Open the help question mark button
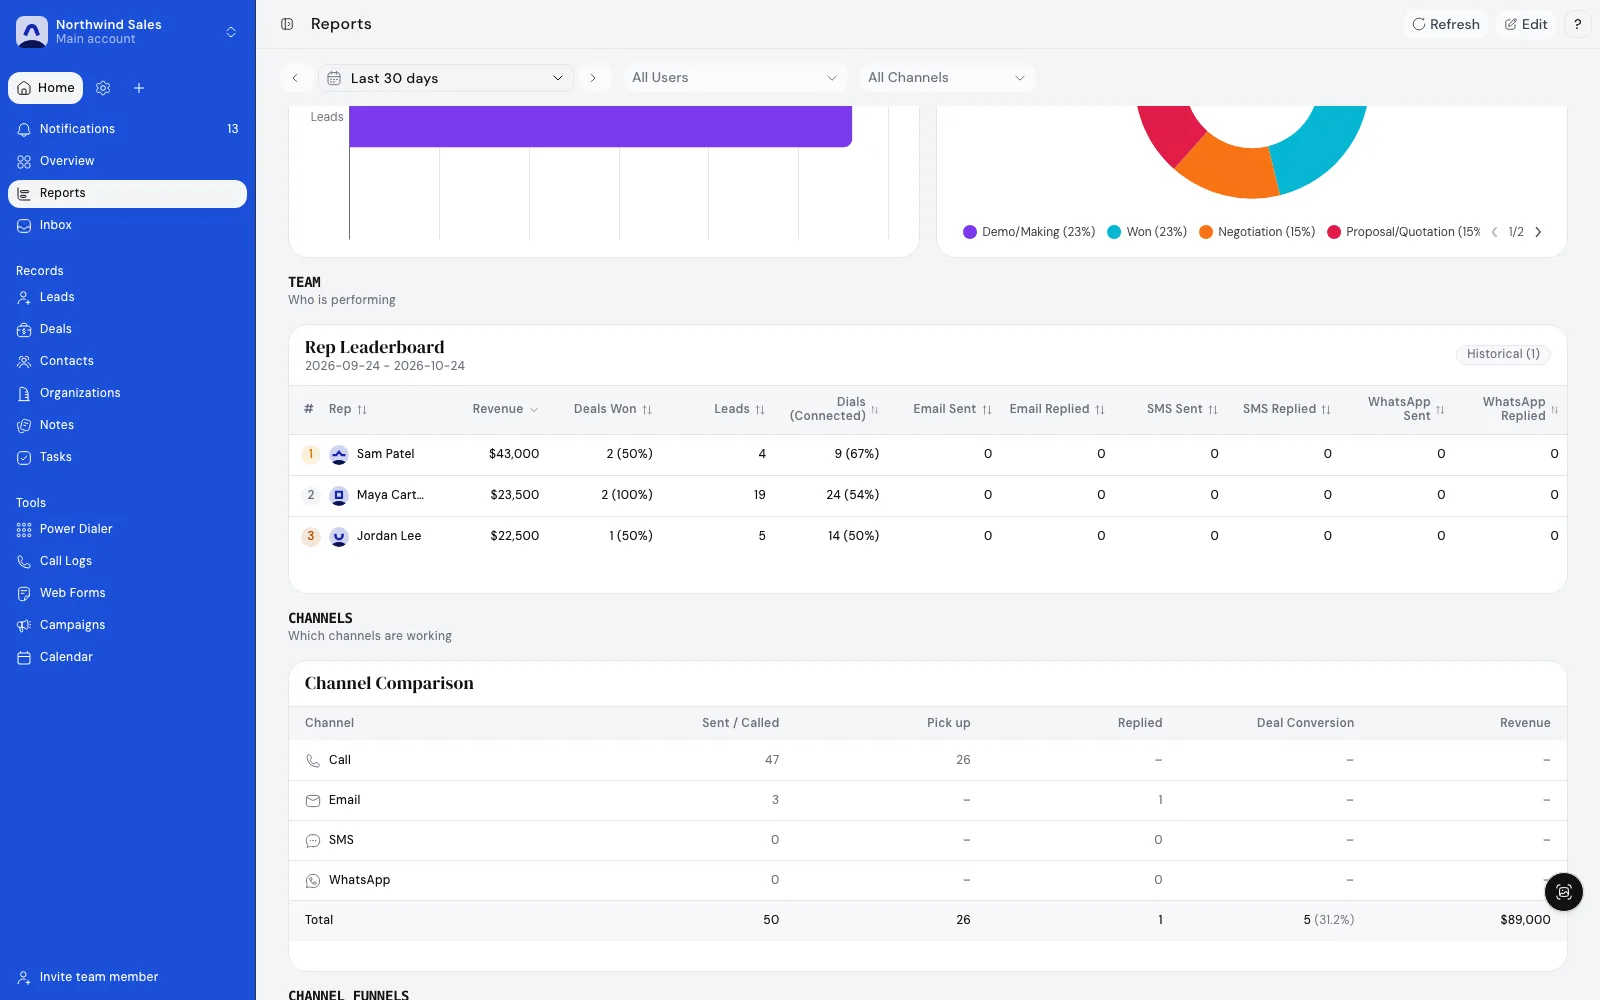 pyautogui.click(x=1577, y=24)
